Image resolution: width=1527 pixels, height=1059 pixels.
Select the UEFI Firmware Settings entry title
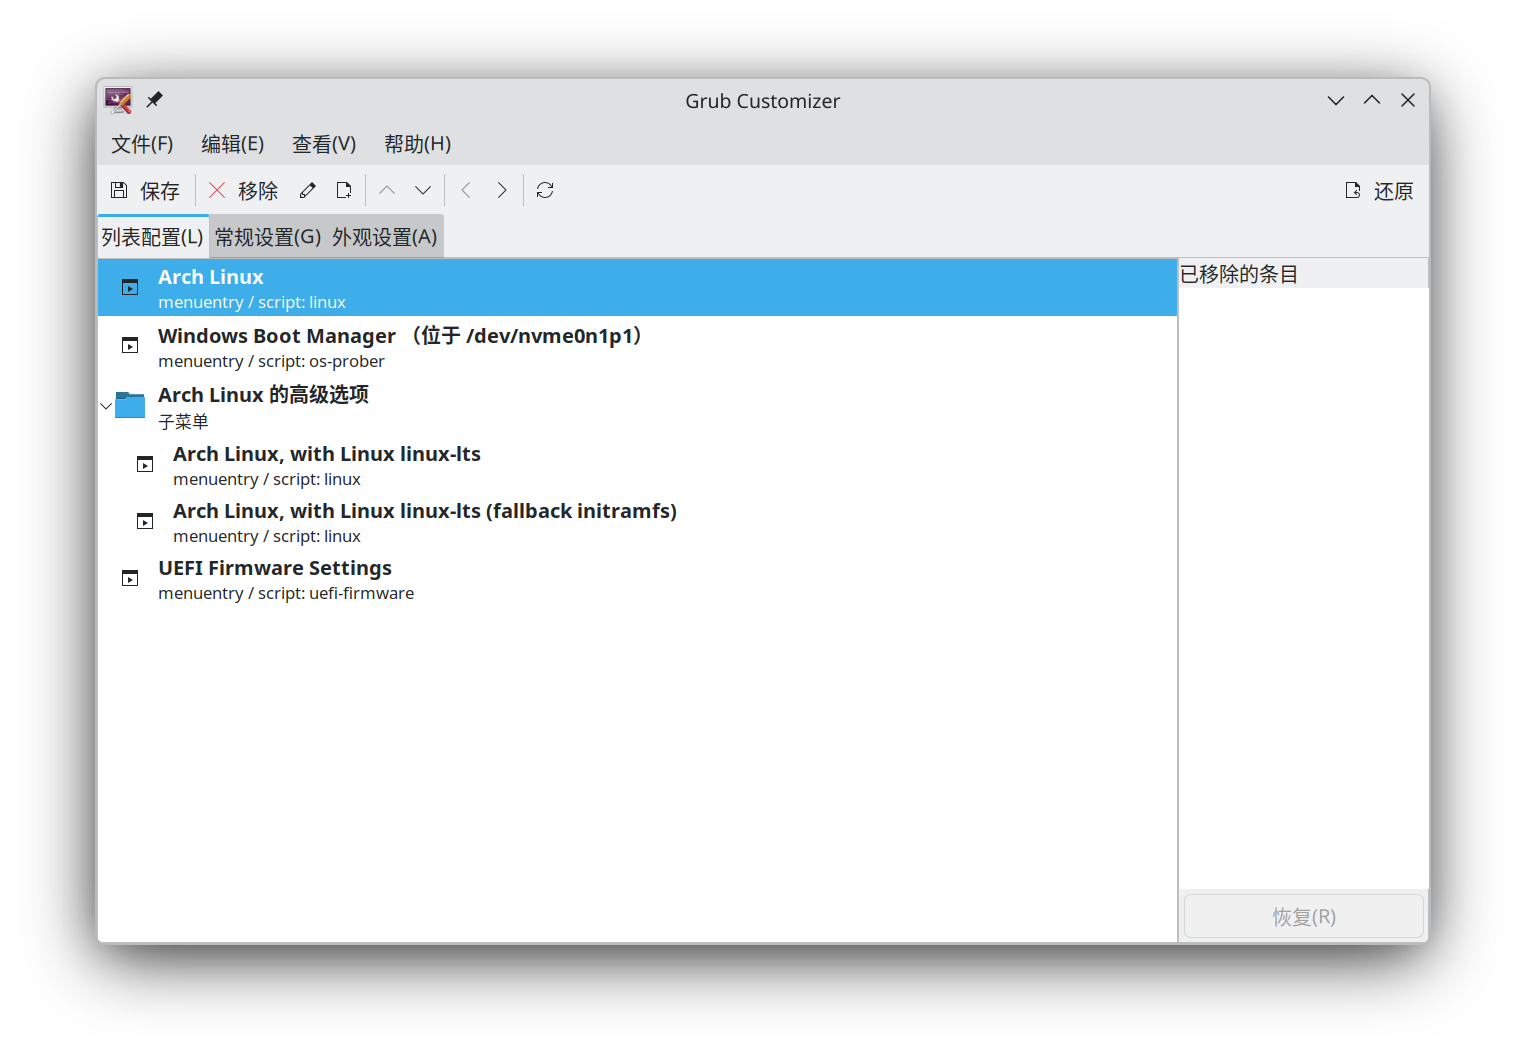[275, 568]
